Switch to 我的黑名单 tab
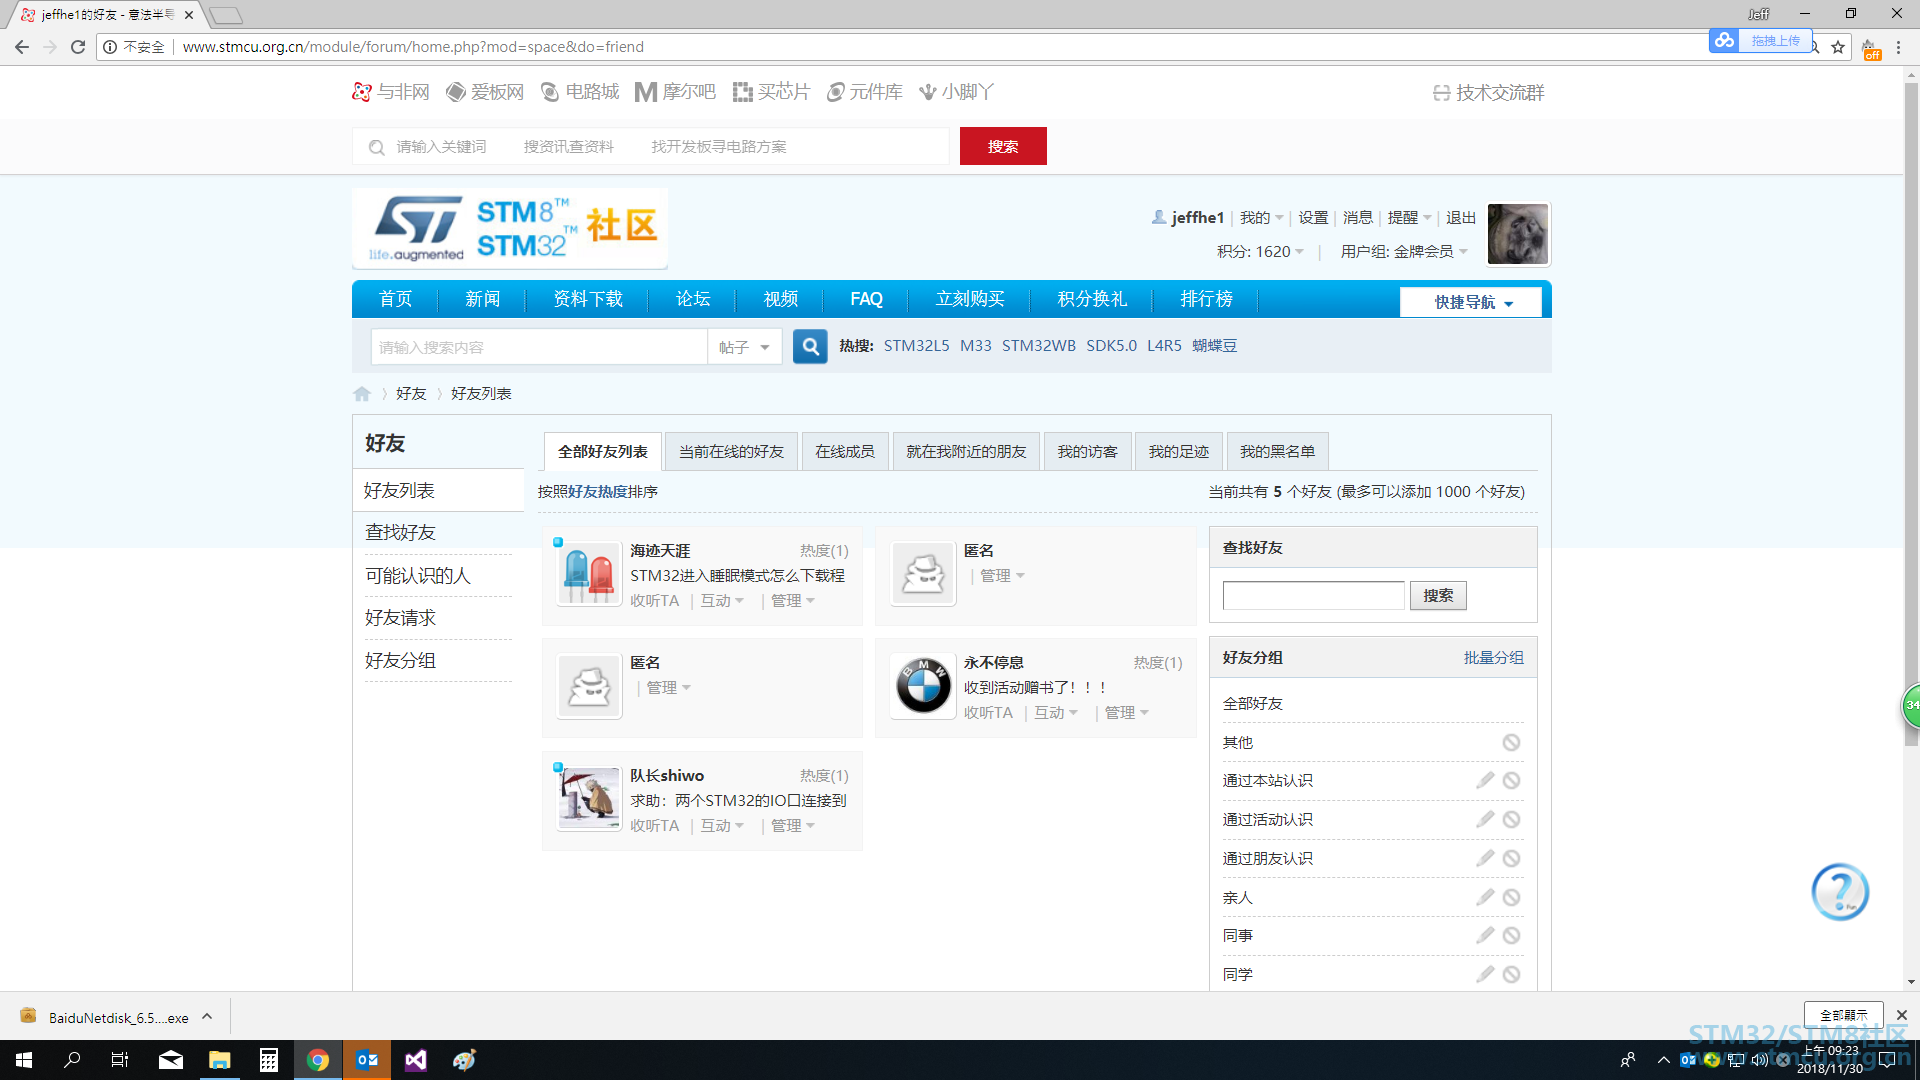This screenshot has height=1080, width=1920. pos(1277,452)
